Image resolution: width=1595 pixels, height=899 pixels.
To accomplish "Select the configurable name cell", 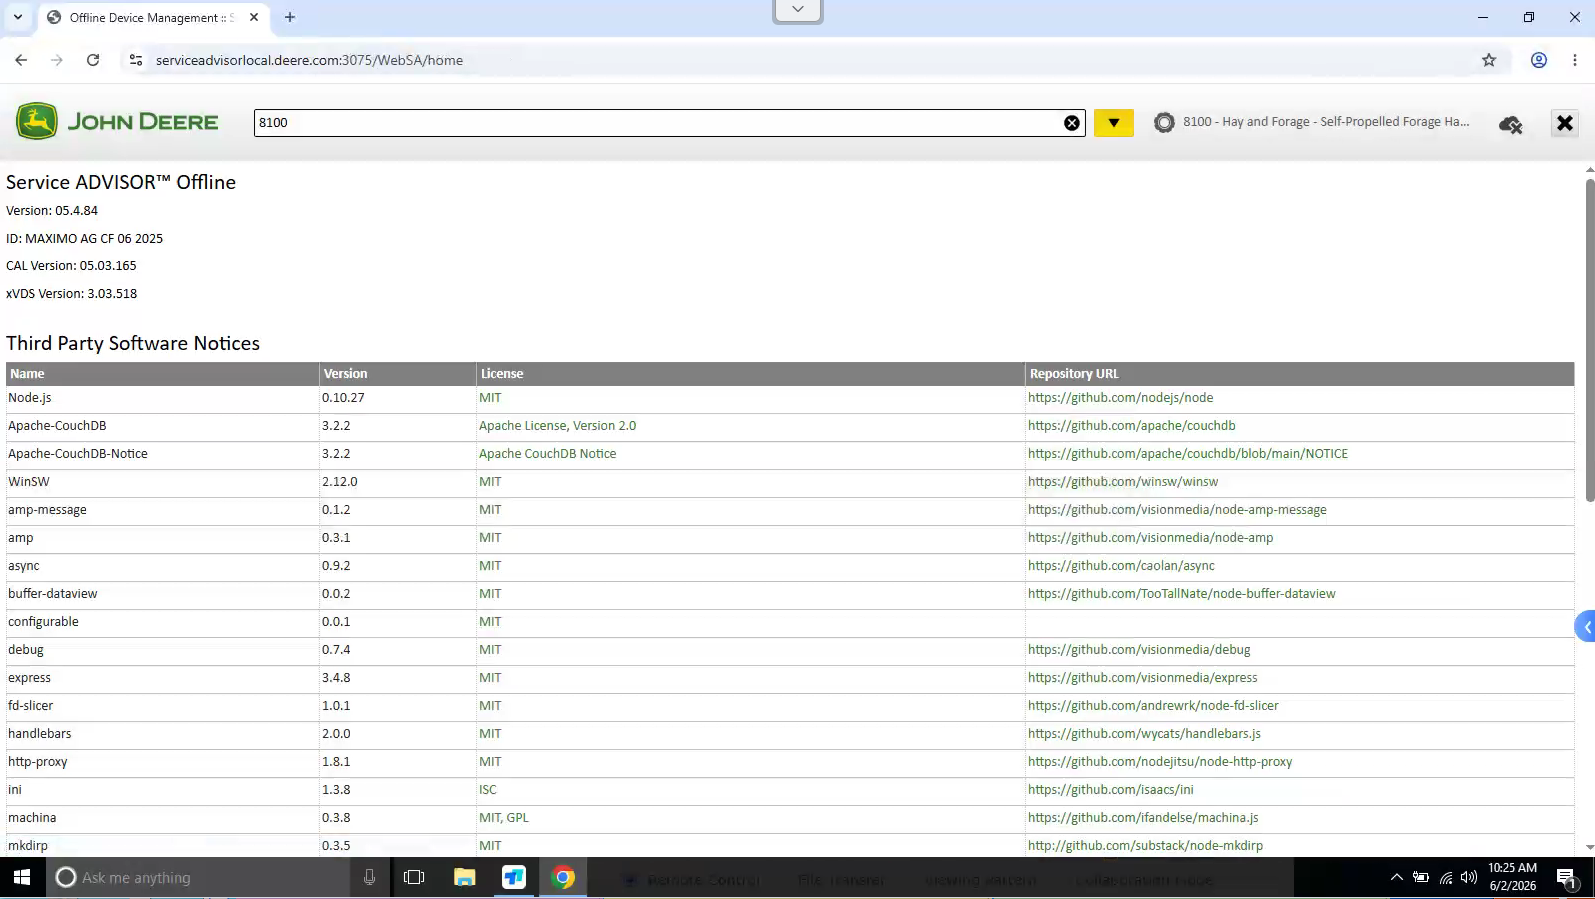I will point(162,622).
